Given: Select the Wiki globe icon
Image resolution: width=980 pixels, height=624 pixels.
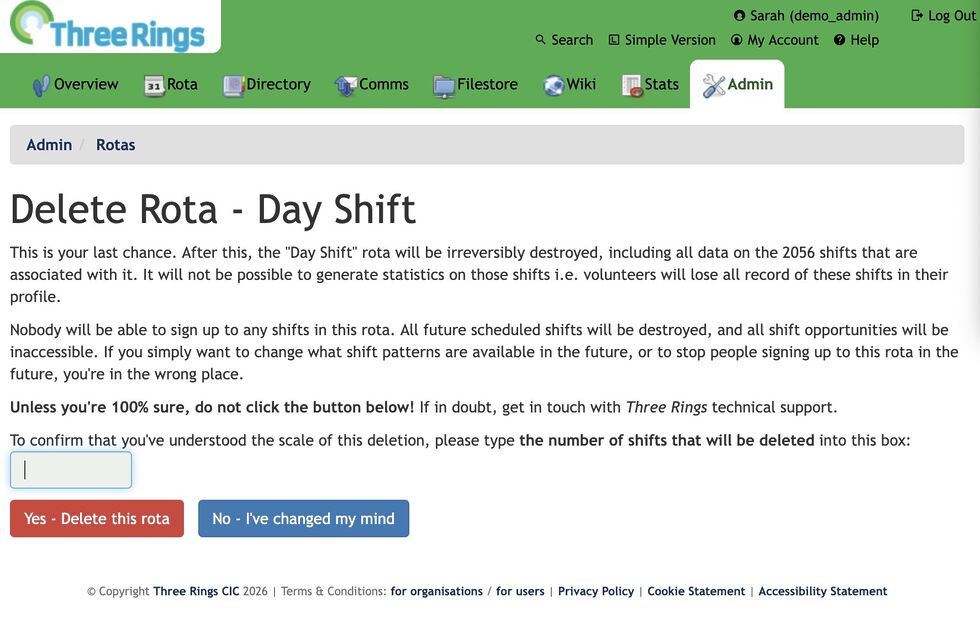Looking at the screenshot, I should (x=554, y=85).
